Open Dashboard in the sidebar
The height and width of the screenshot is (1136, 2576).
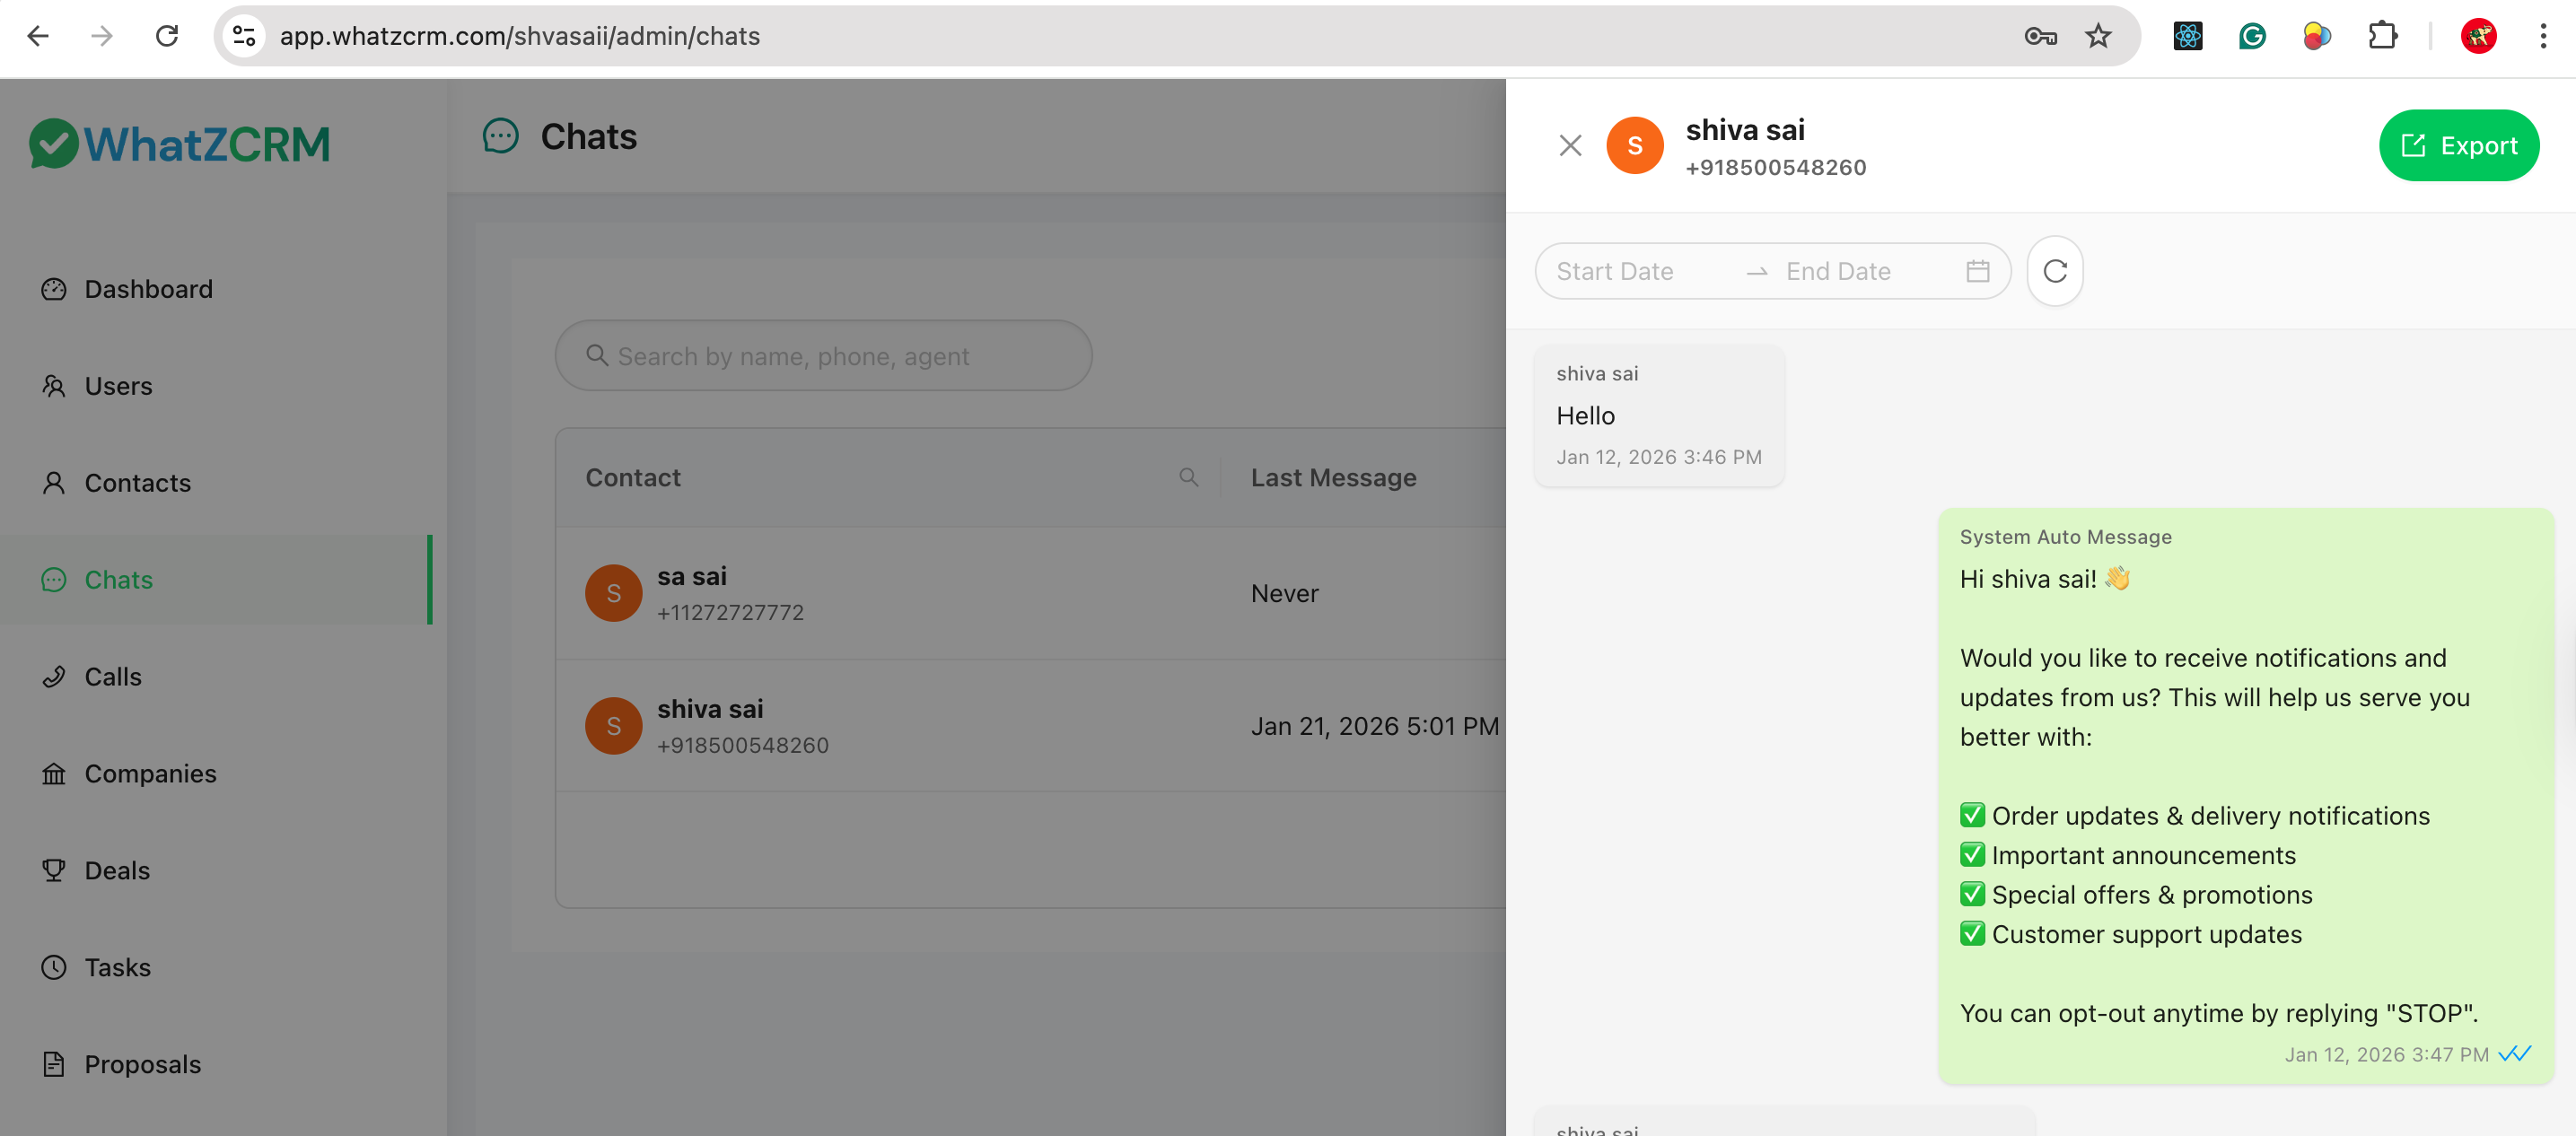(x=148, y=289)
